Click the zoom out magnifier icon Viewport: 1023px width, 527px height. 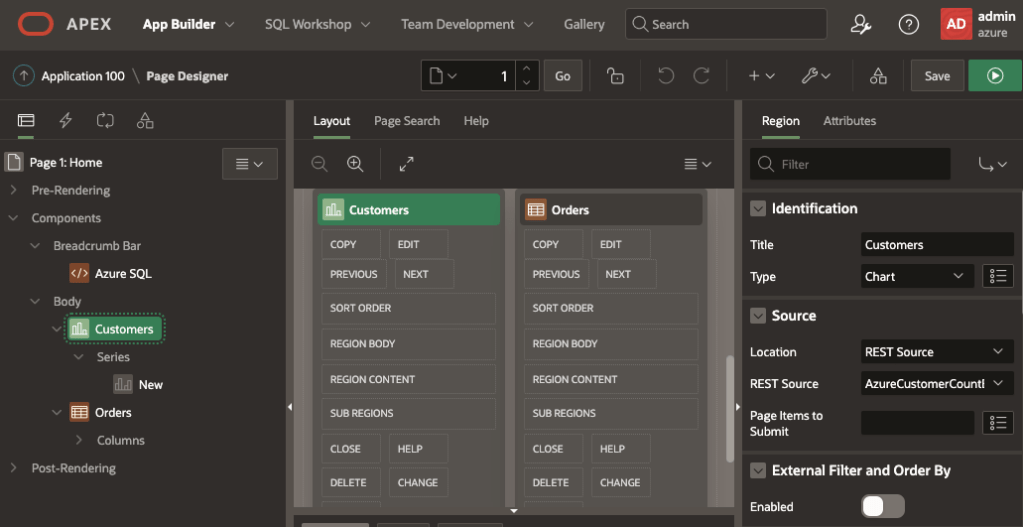[319, 164]
